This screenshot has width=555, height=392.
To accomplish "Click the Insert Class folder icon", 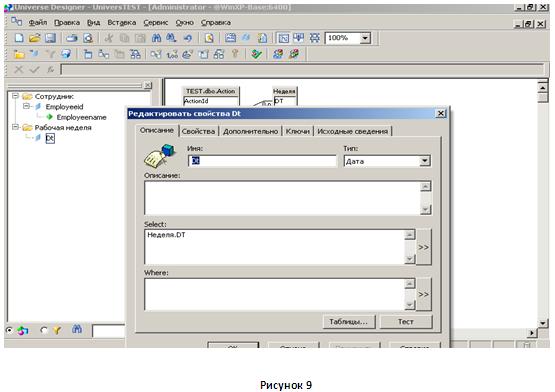I will (19, 54).
